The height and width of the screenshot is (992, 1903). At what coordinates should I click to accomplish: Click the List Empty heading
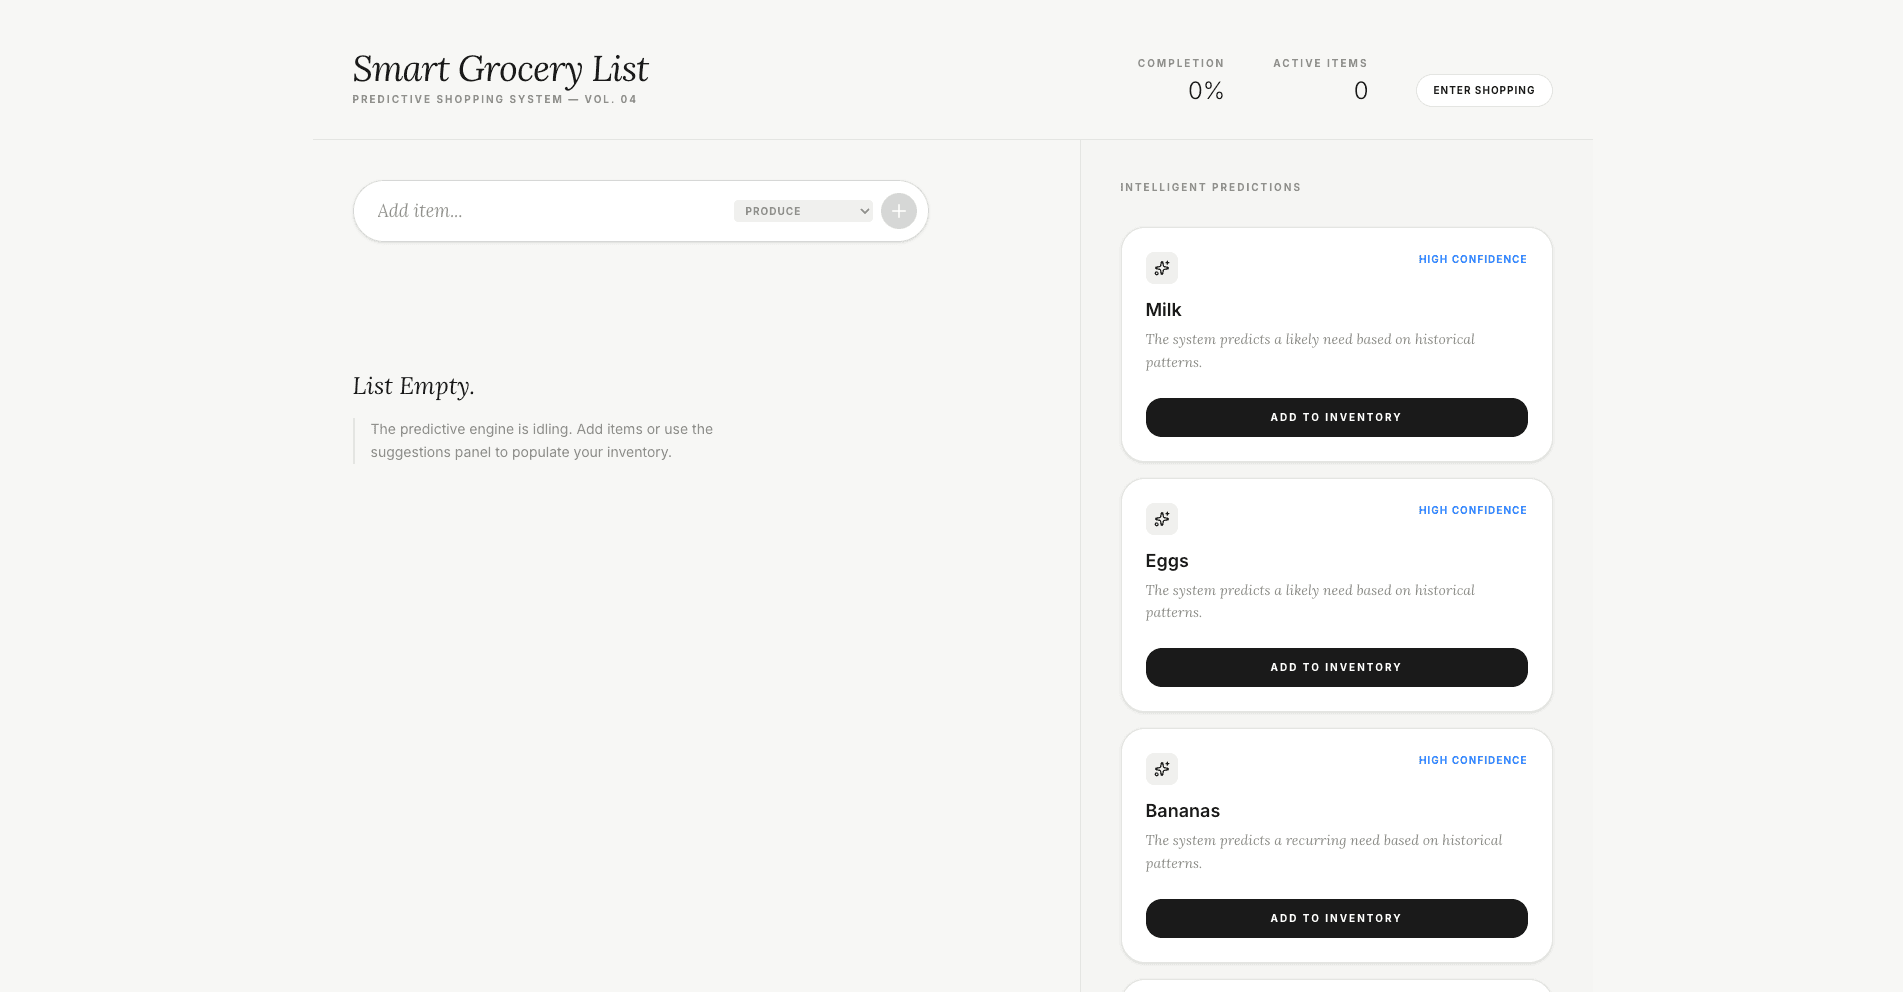[413, 386]
